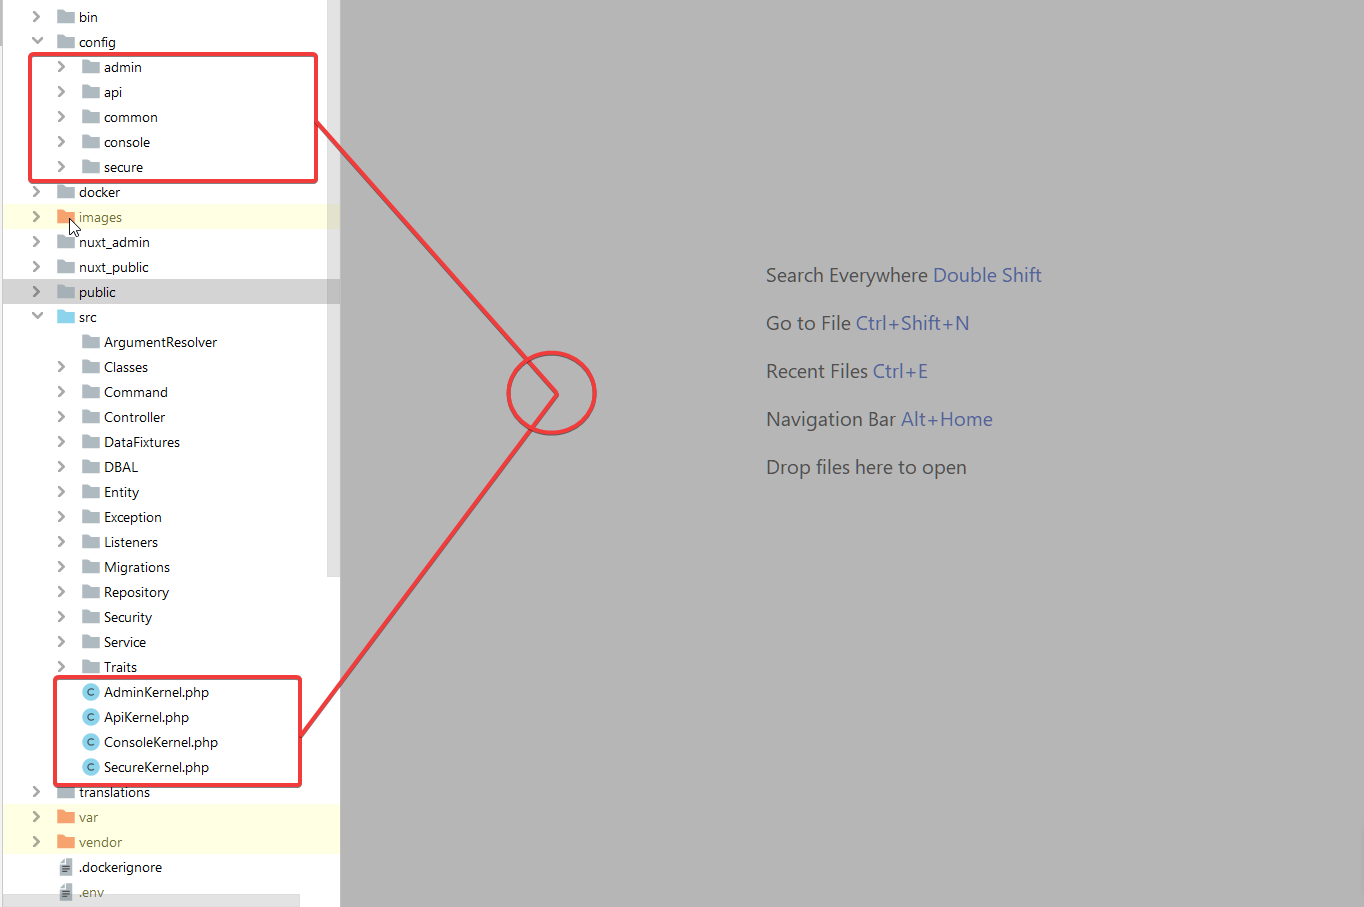Image resolution: width=1364 pixels, height=907 pixels.
Task: Click the Migrations folder icon
Action: 91,567
